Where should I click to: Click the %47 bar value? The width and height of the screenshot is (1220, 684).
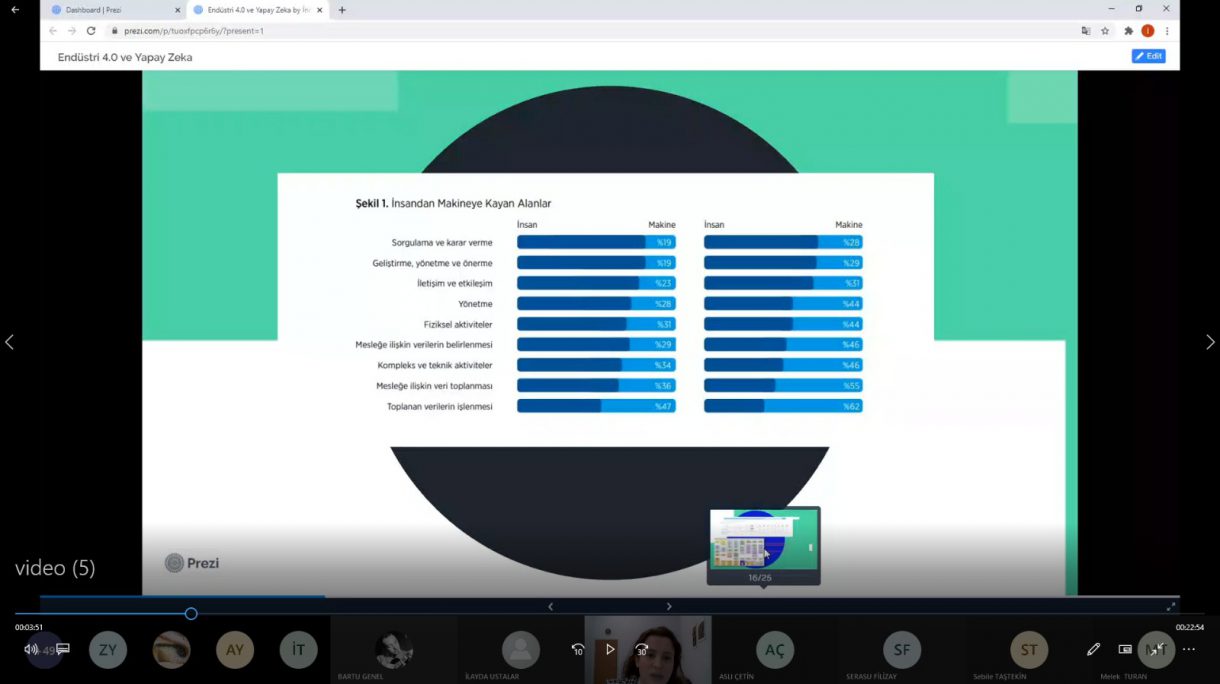(x=664, y=406)
